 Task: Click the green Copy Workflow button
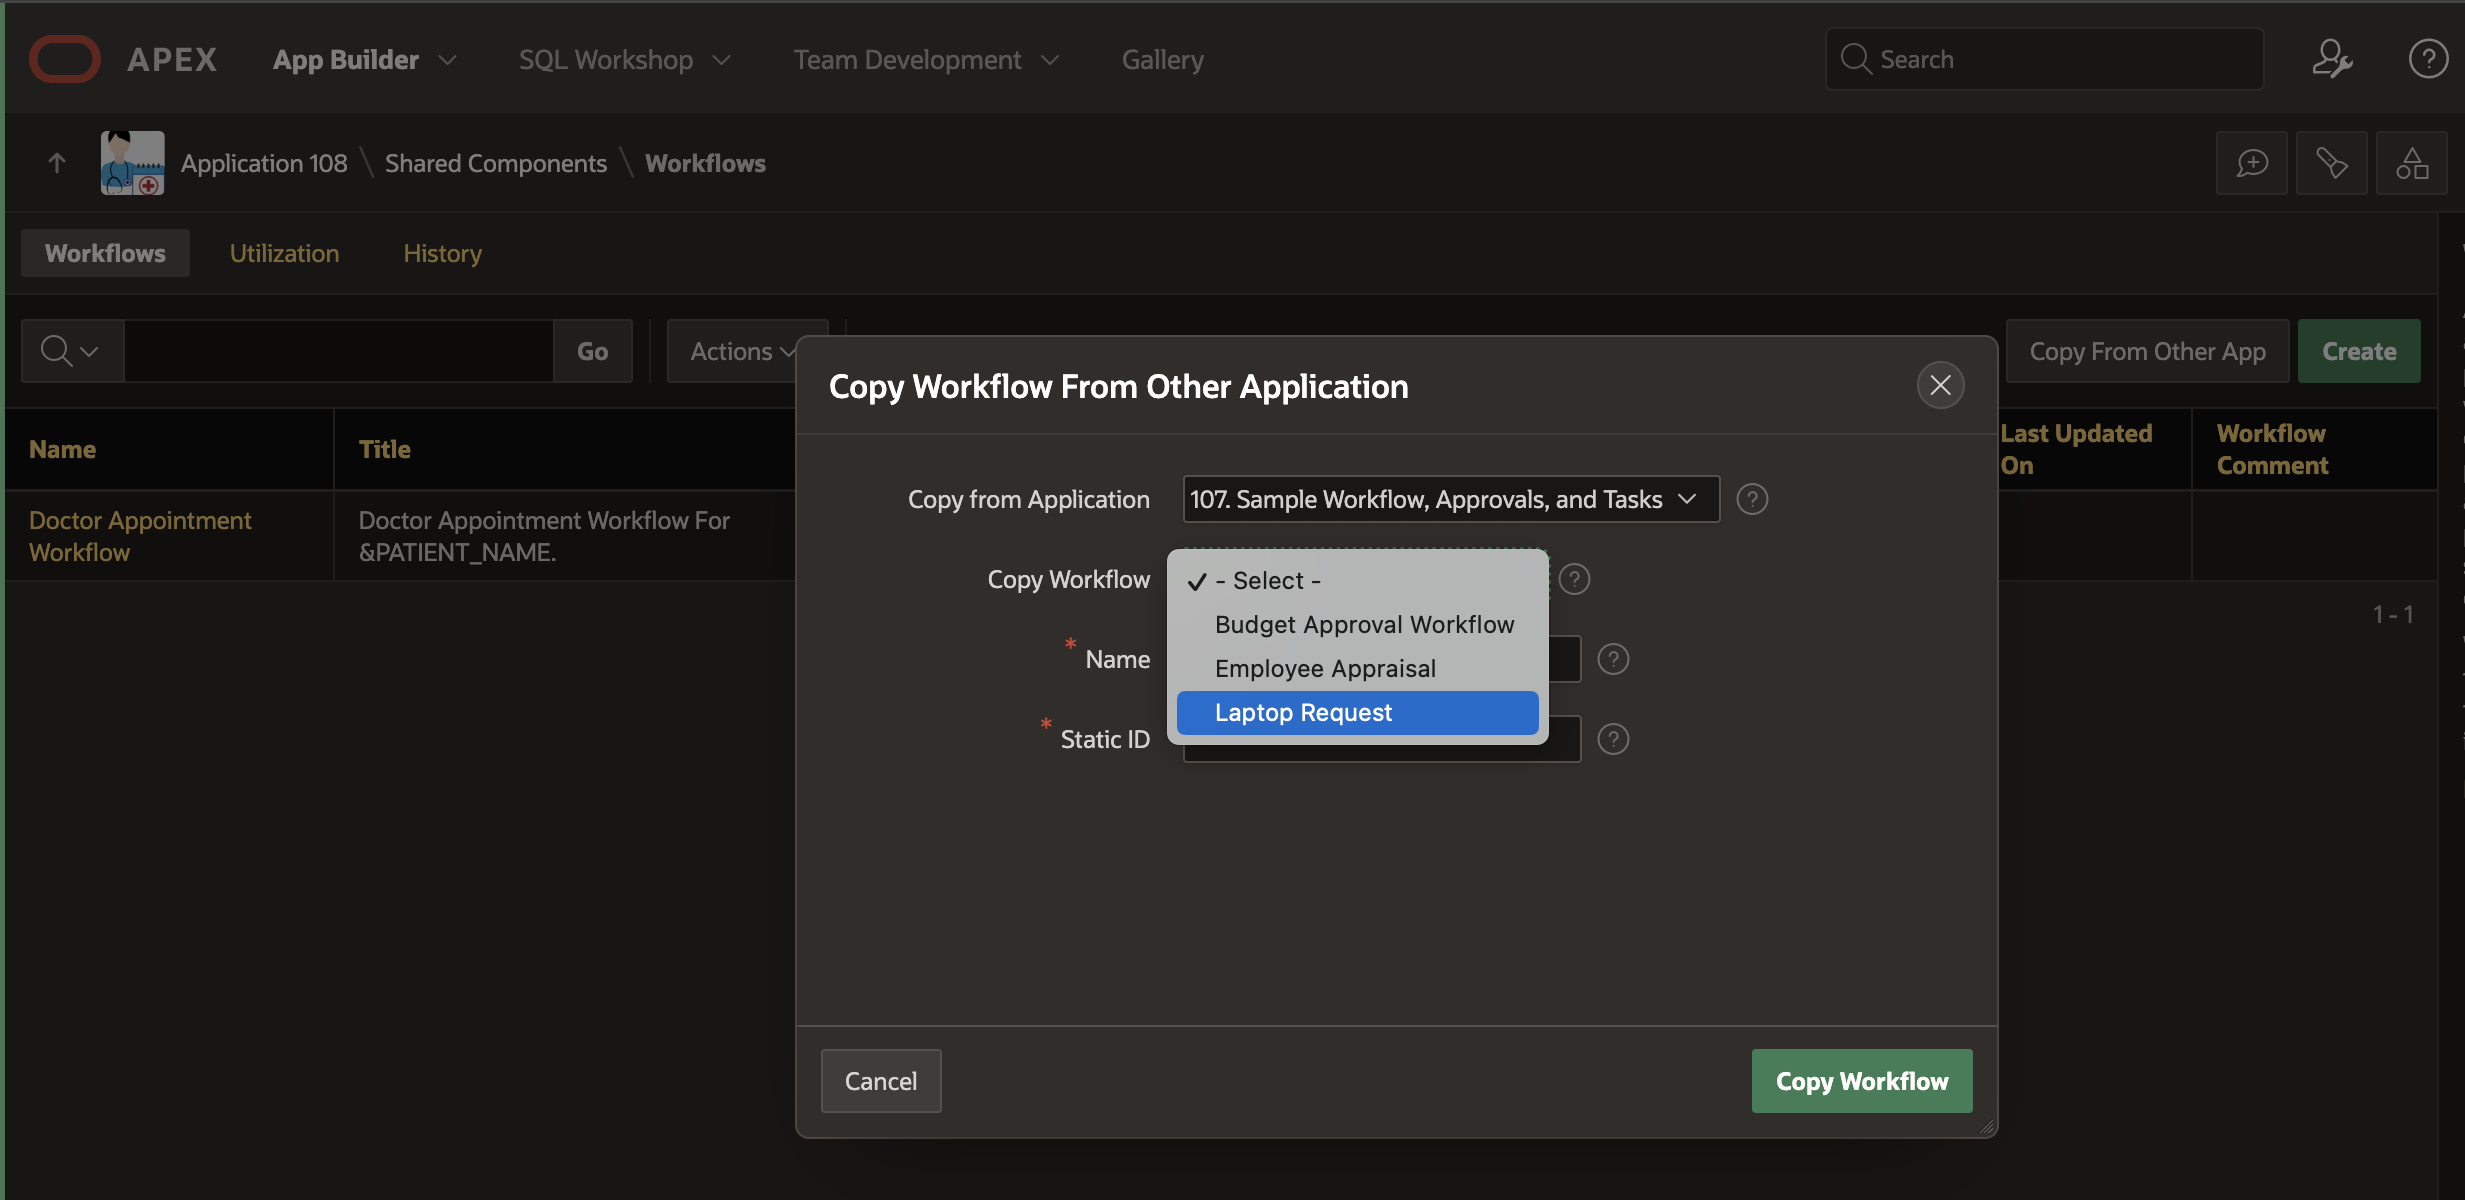(x=1861, y=1081)
